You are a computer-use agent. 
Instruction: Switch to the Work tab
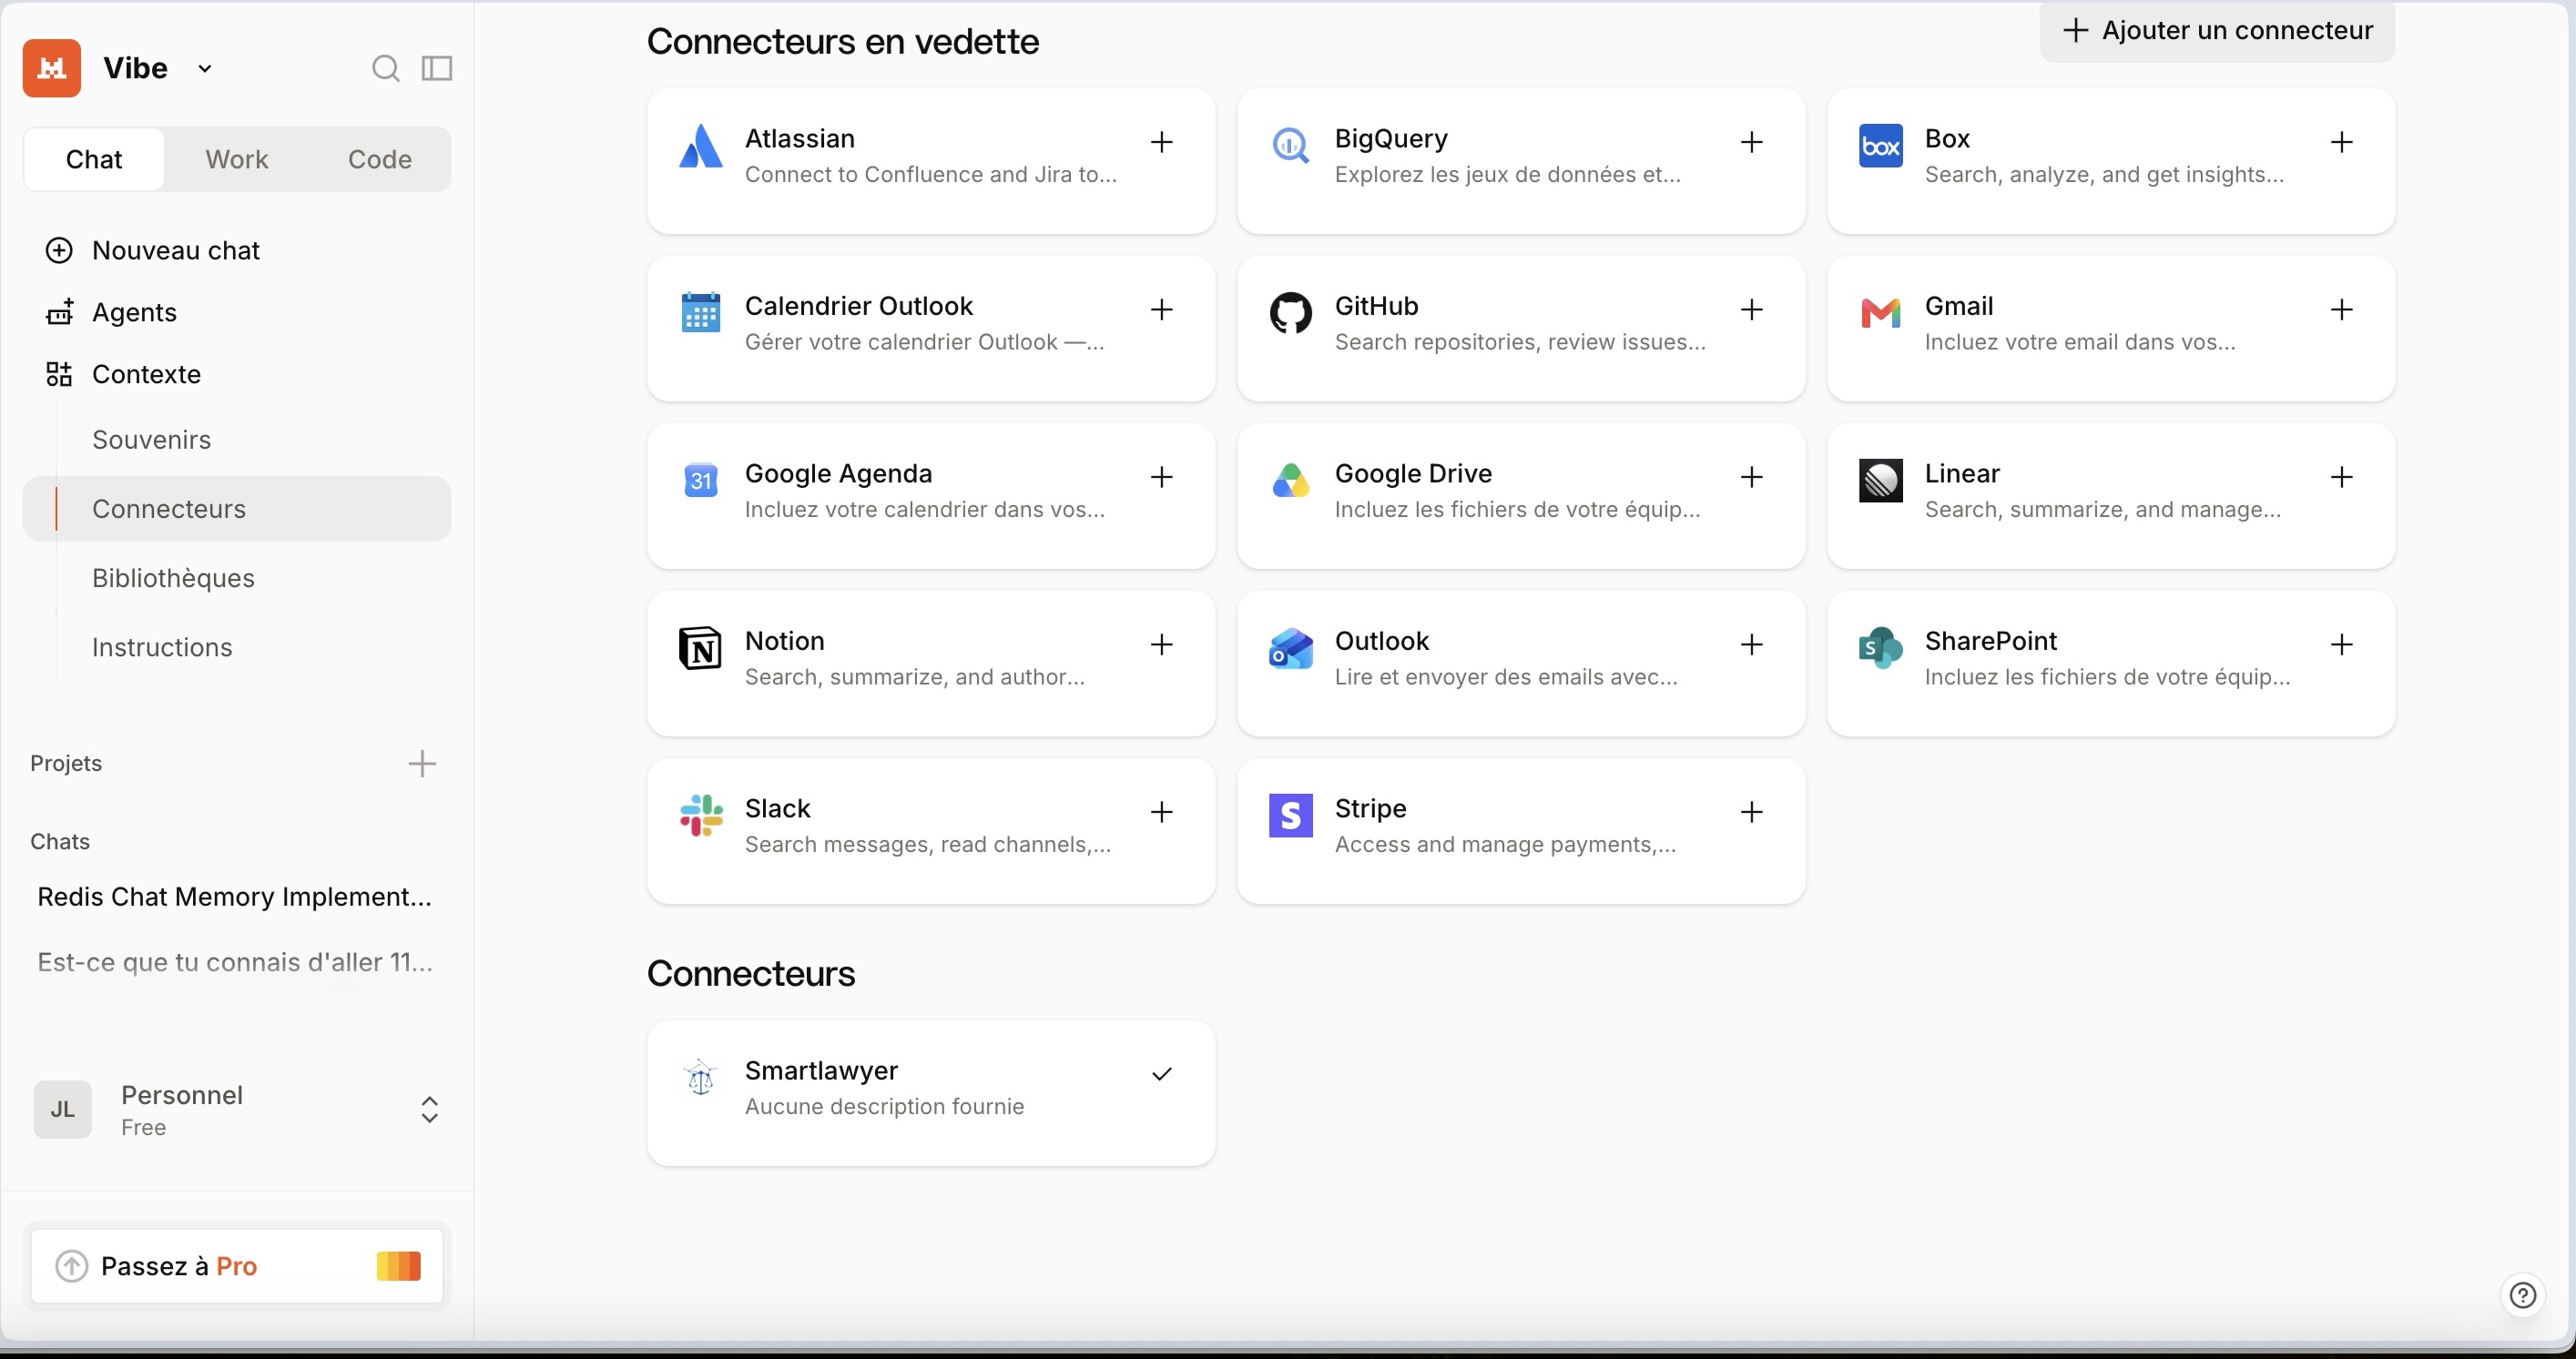tap(237, 159)
